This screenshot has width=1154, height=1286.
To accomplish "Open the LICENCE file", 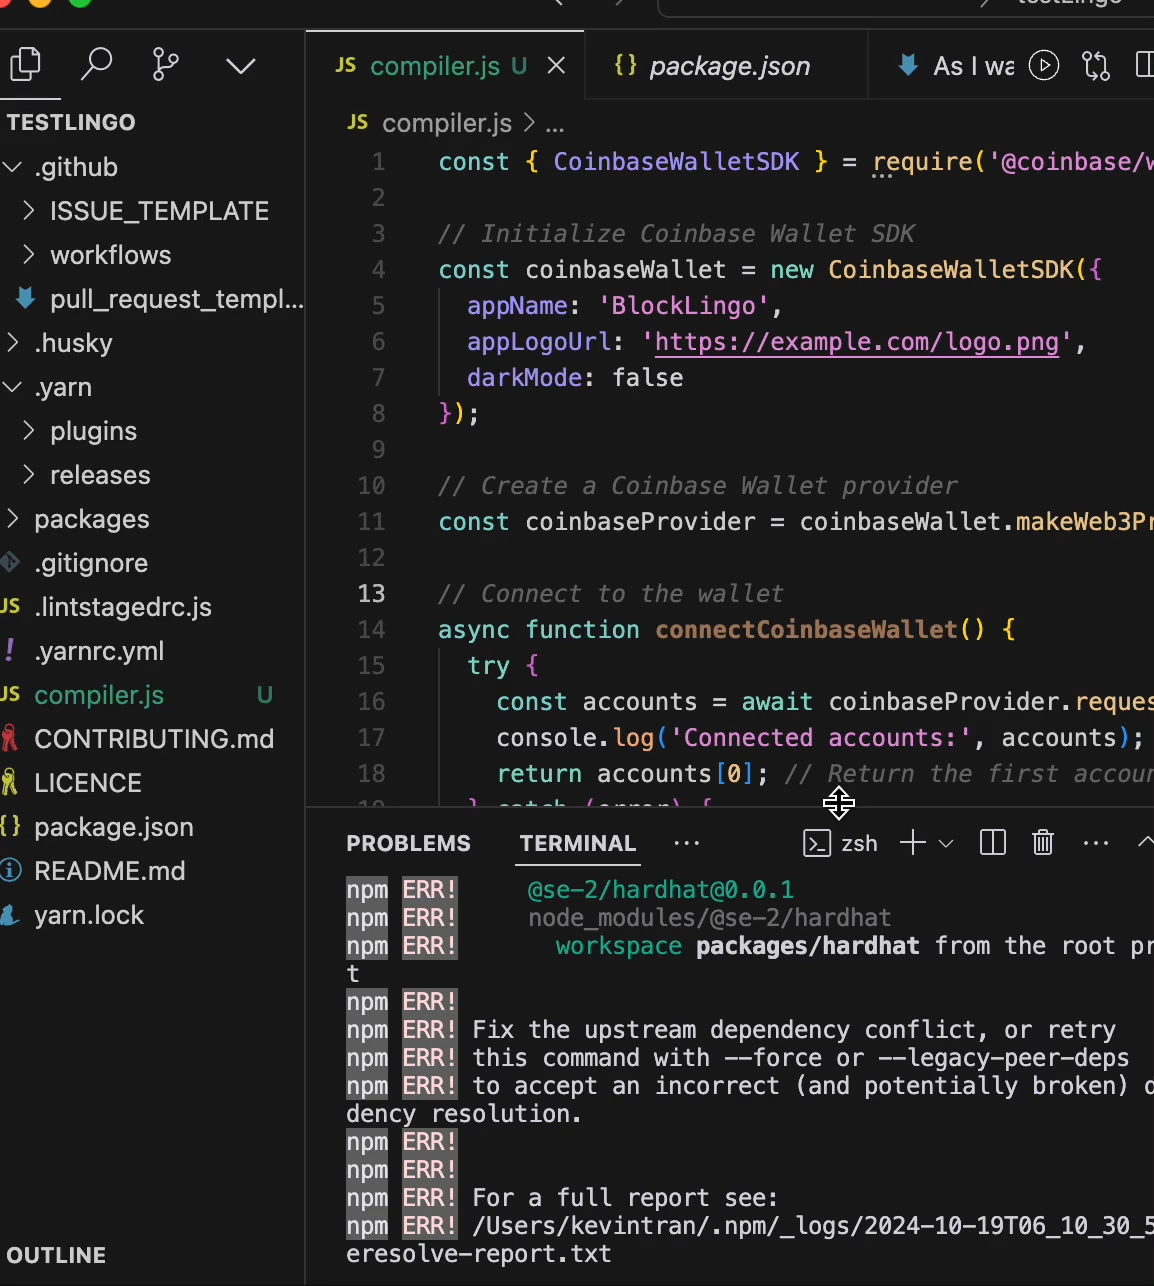I will pos(152,783).
